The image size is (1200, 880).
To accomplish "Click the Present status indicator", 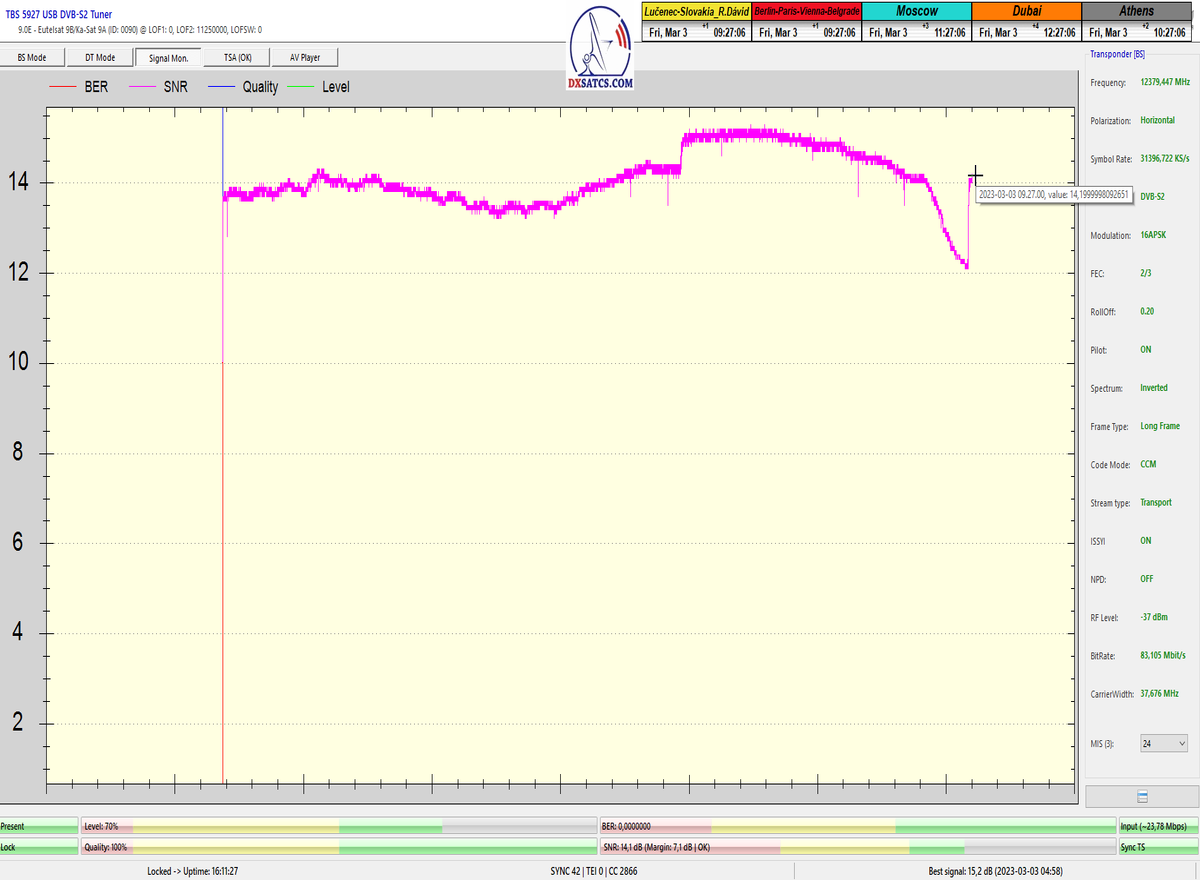I will (39, 827).
